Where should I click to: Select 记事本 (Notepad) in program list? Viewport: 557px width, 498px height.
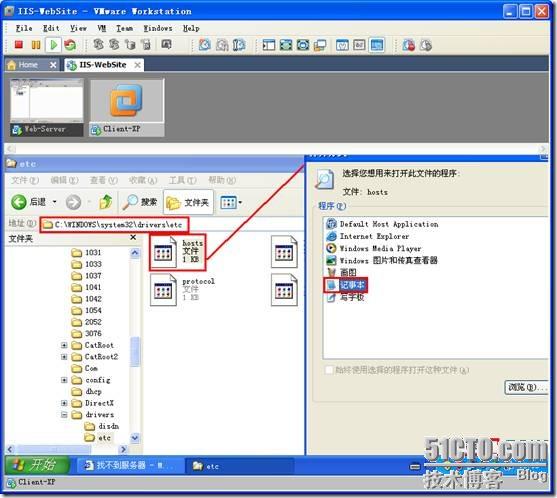pos(346,285)
